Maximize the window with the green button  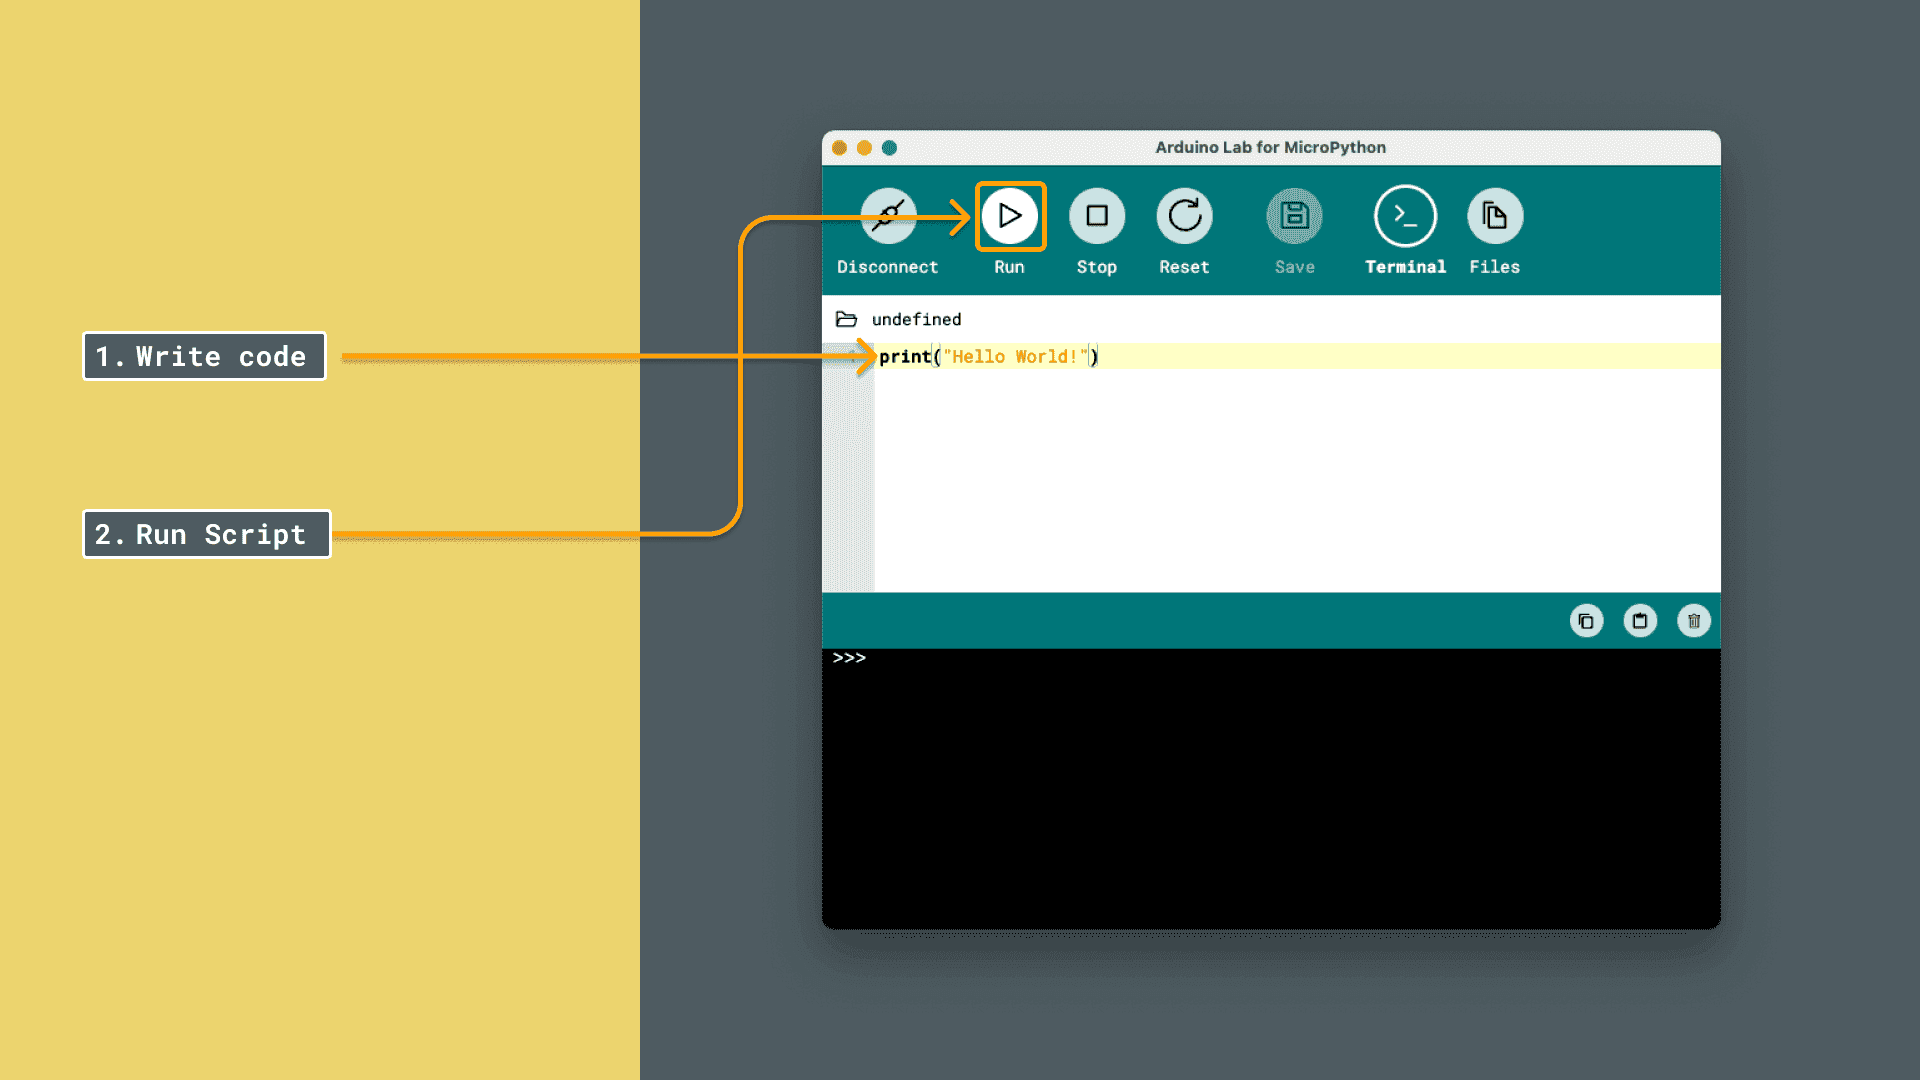[889, 148]
